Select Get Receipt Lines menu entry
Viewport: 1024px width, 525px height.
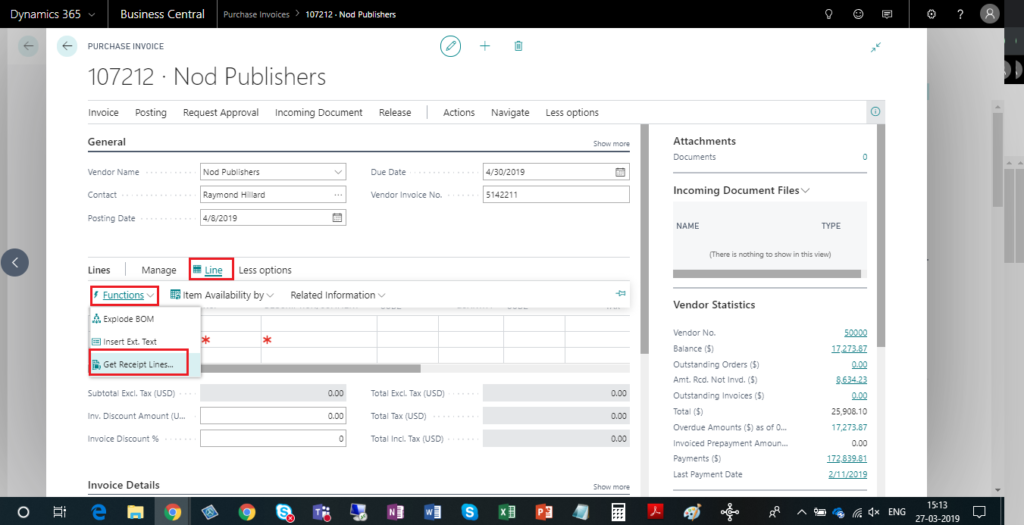click(x=144, y=365)
